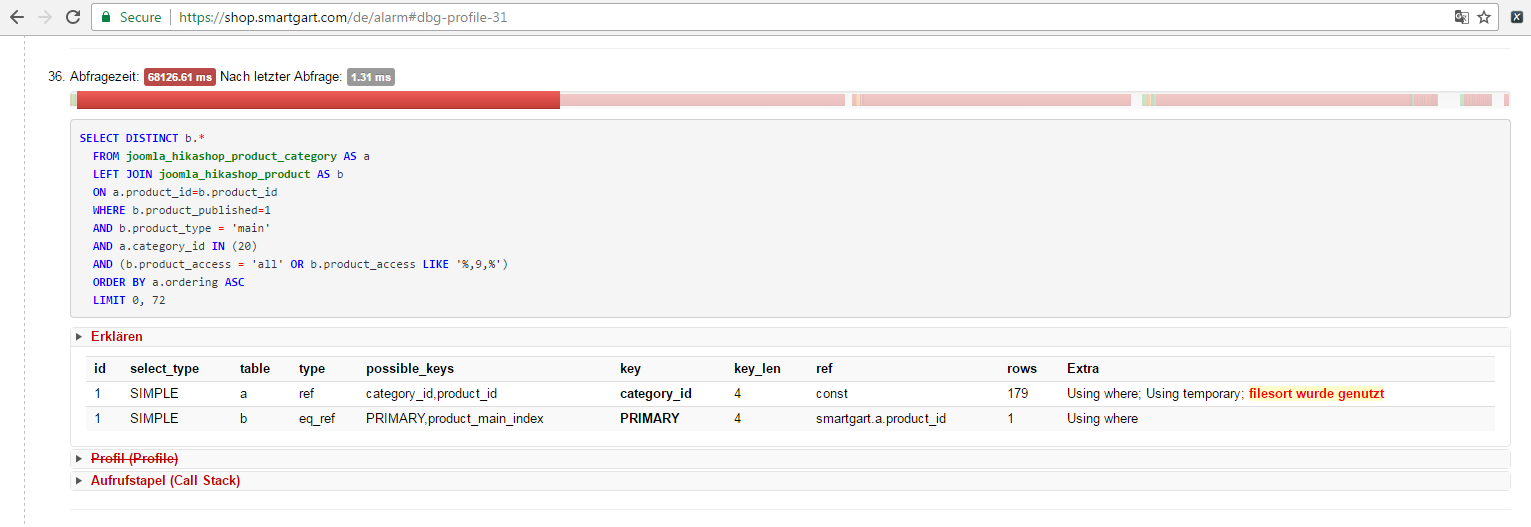The height and width of the screenshot is (527, 1531).
Task: Click the gray 1.31 ms badge
Action: pos(370,77)
